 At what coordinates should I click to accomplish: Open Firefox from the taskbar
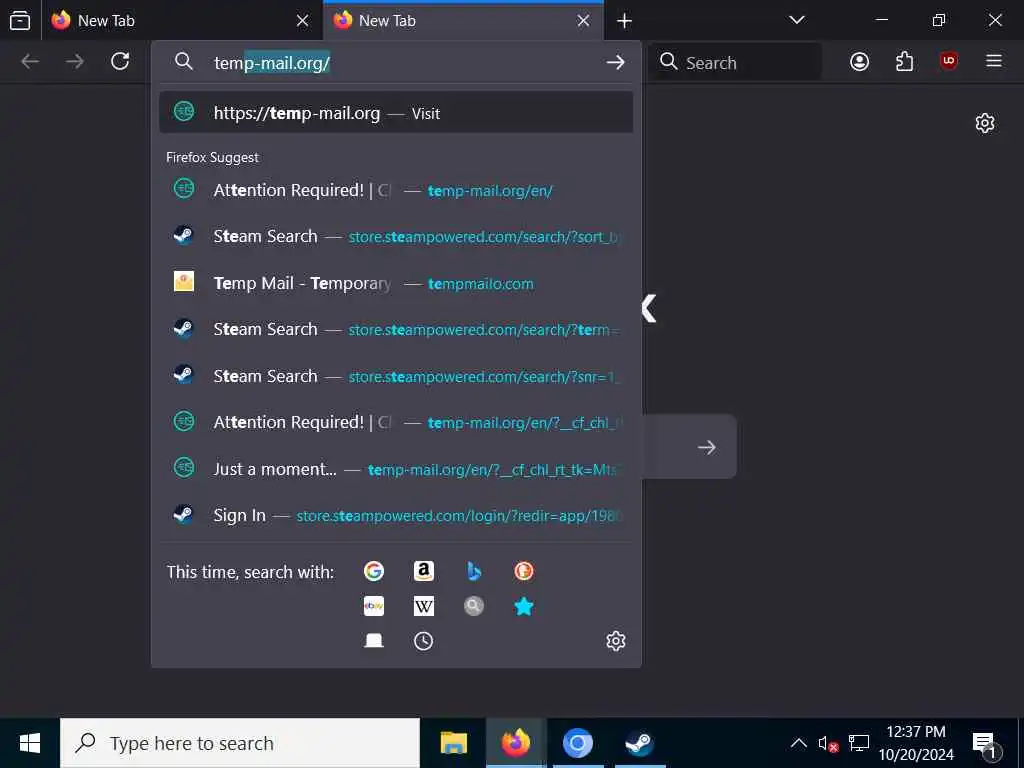coord(515,743)
